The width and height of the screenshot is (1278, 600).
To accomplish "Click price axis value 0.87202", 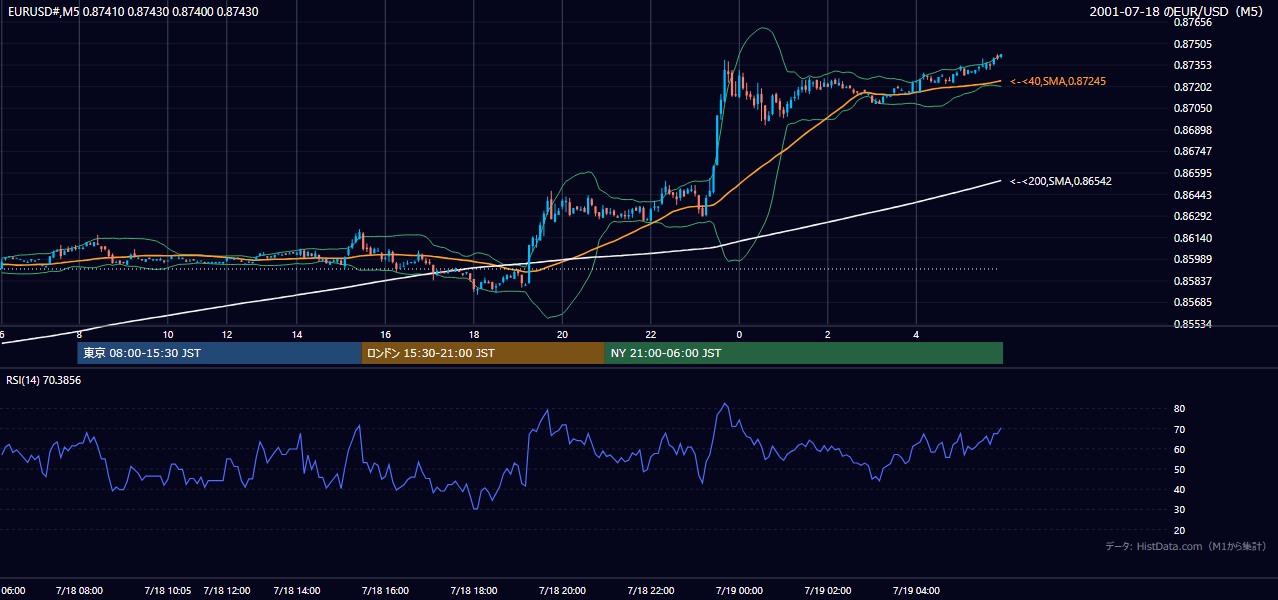I will [1192, 87].
